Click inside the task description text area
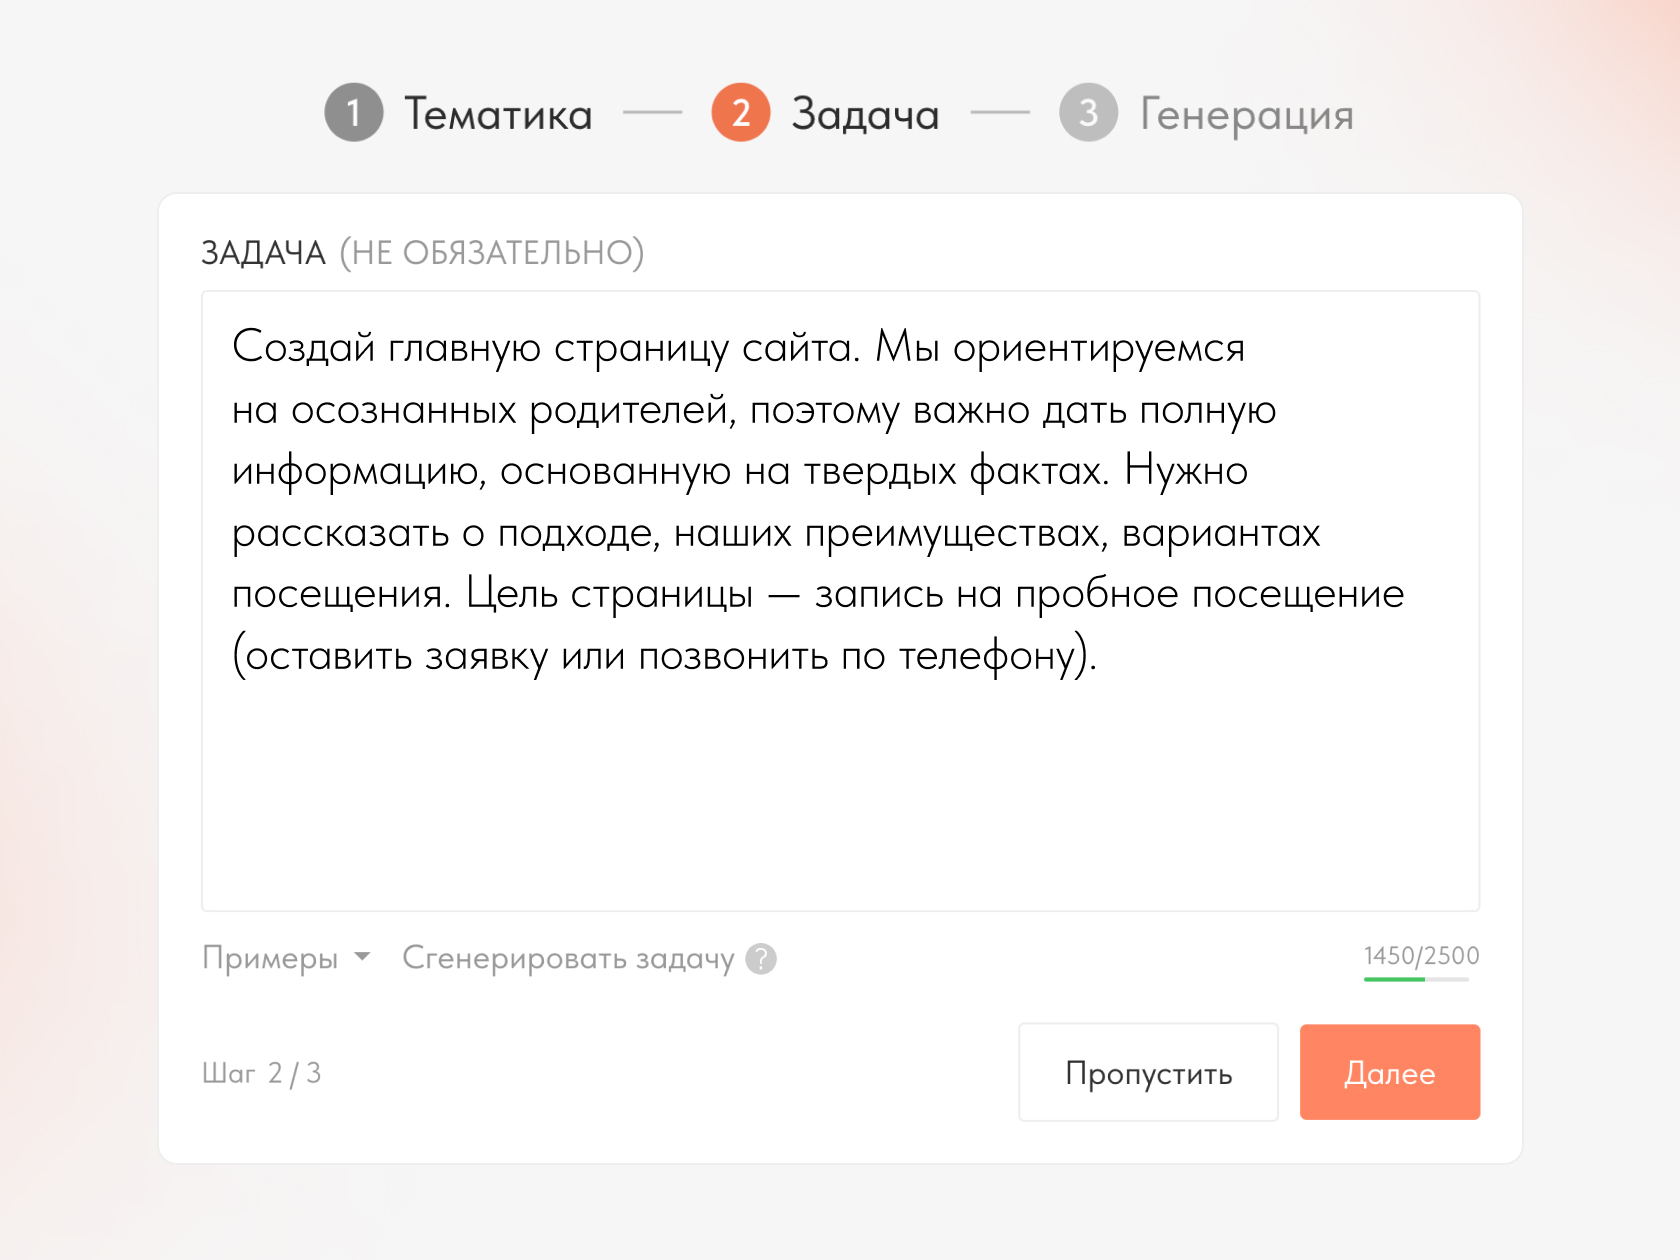Screen dimensions: 1680x1260 tap(840, 601)
